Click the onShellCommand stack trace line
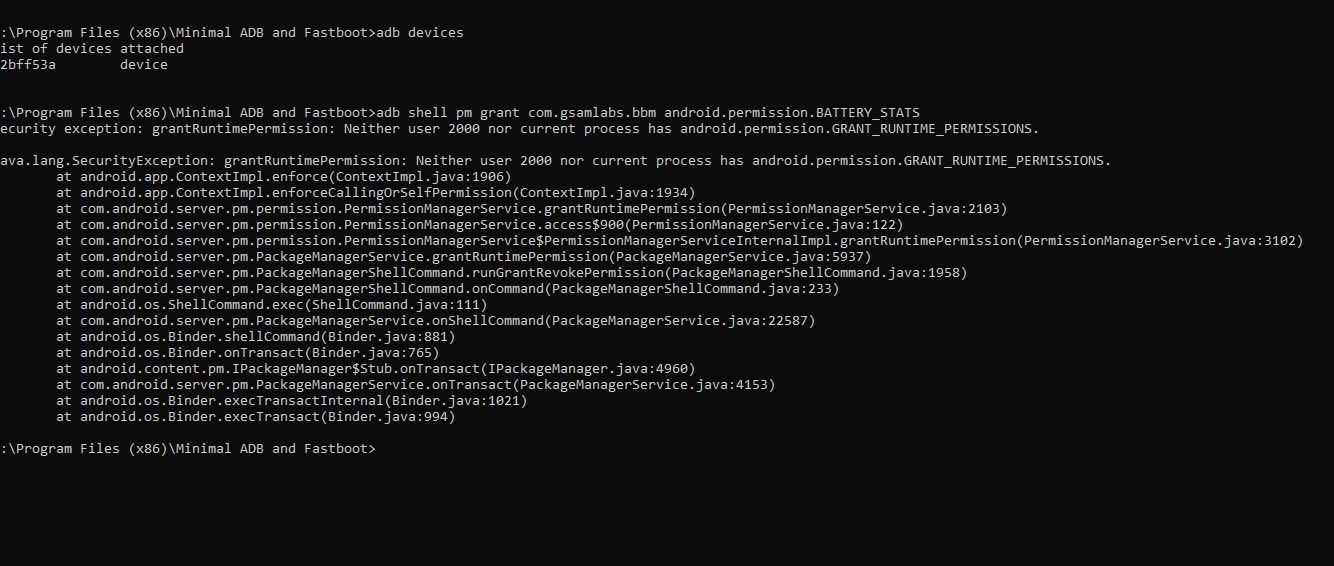This screenshot has width=1334, height=566. pos(436,321)
